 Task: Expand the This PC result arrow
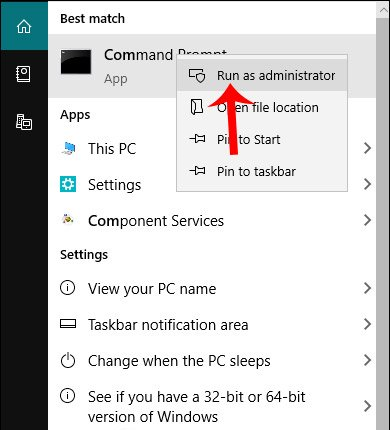[x=367, y=148]
